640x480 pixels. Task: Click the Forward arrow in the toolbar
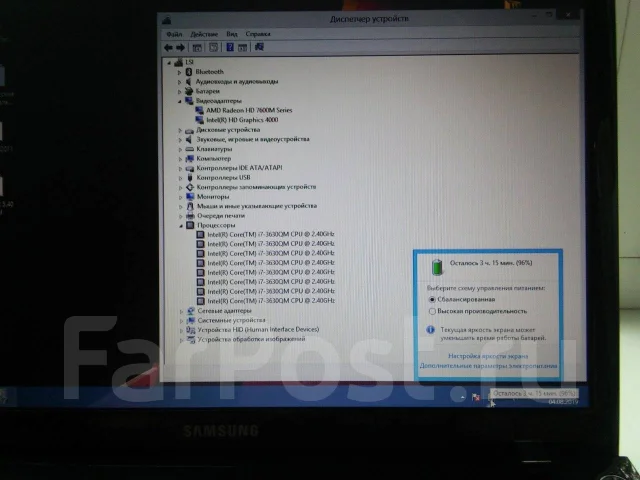point(180,48)
